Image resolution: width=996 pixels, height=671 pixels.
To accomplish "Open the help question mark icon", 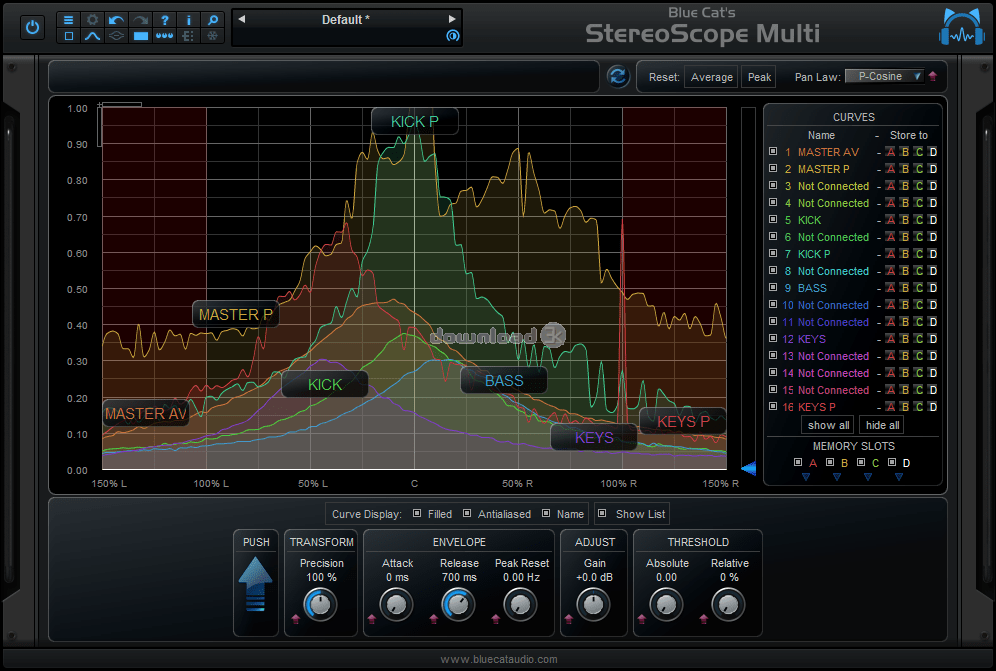I will [165, 20].
